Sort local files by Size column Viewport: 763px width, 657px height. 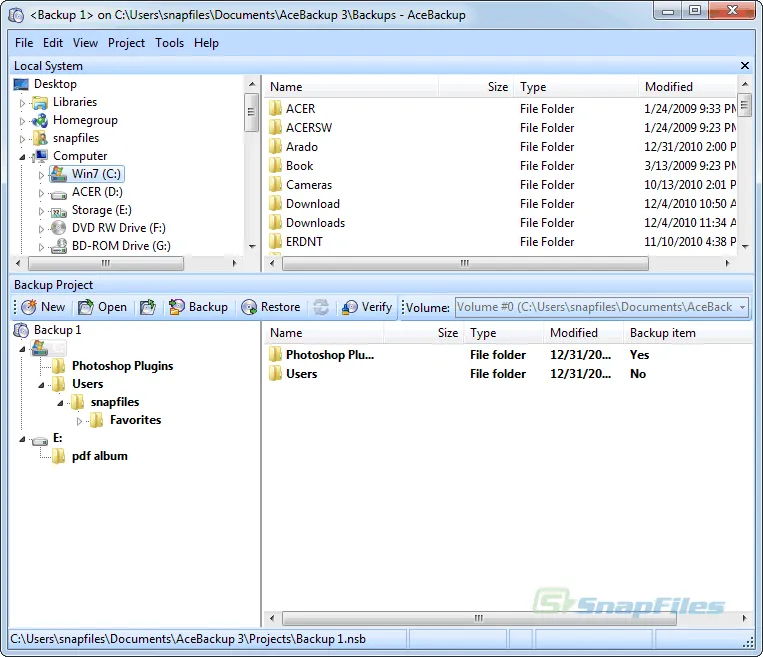[x=476, y=87]
